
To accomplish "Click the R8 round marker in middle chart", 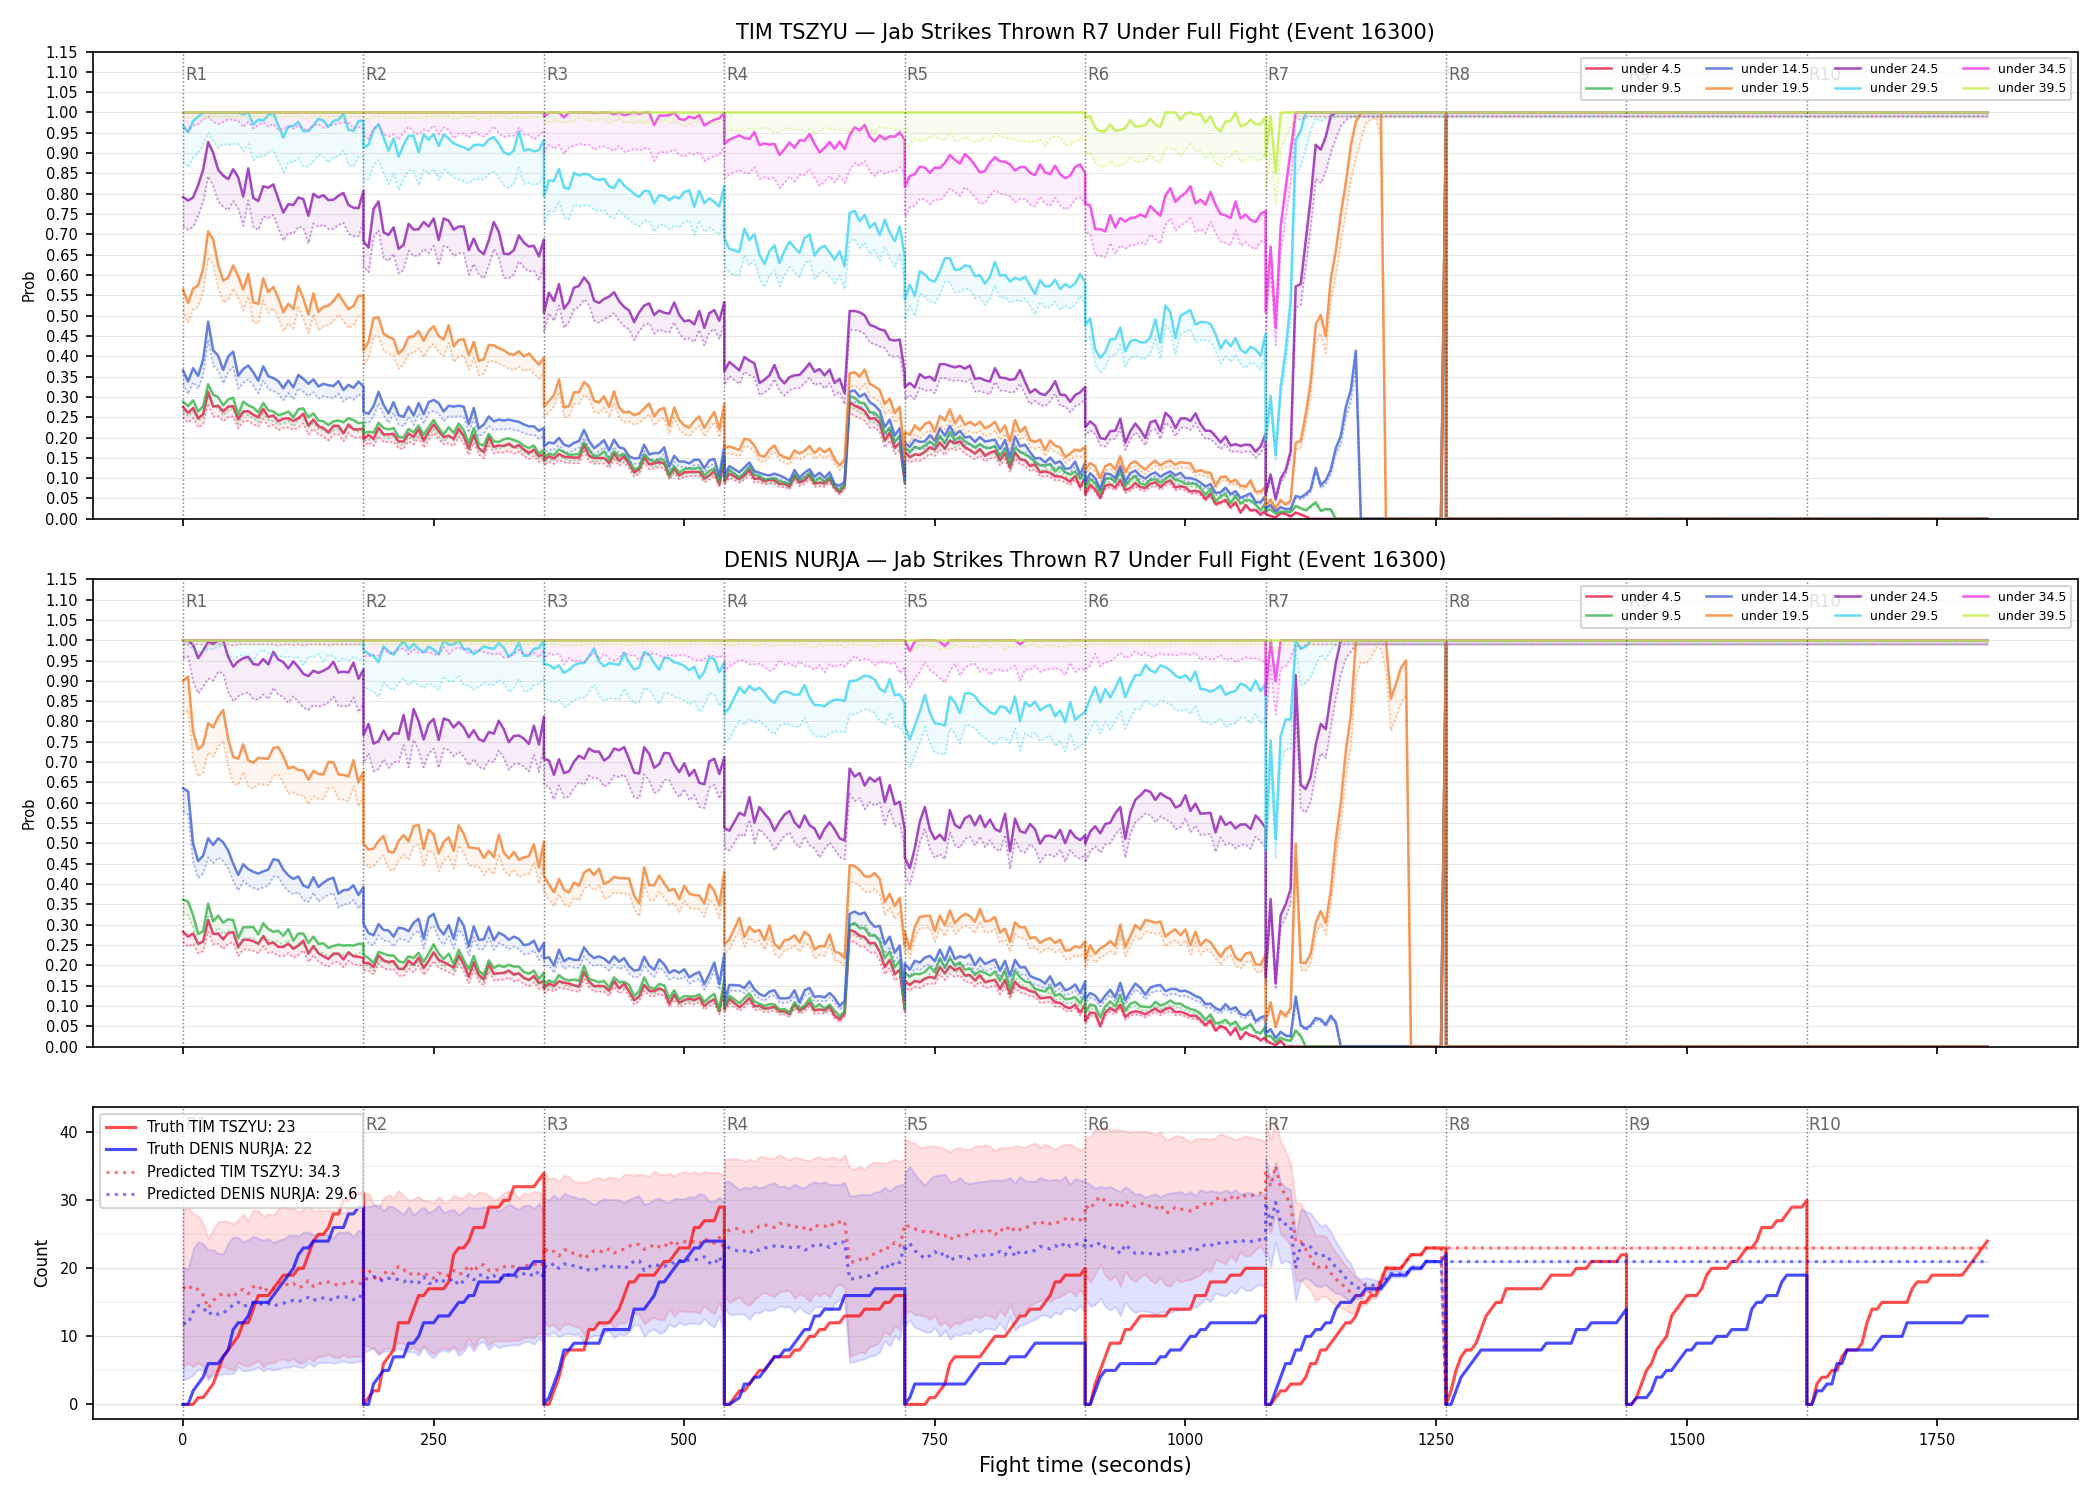I will click(x=1459, y=601).
